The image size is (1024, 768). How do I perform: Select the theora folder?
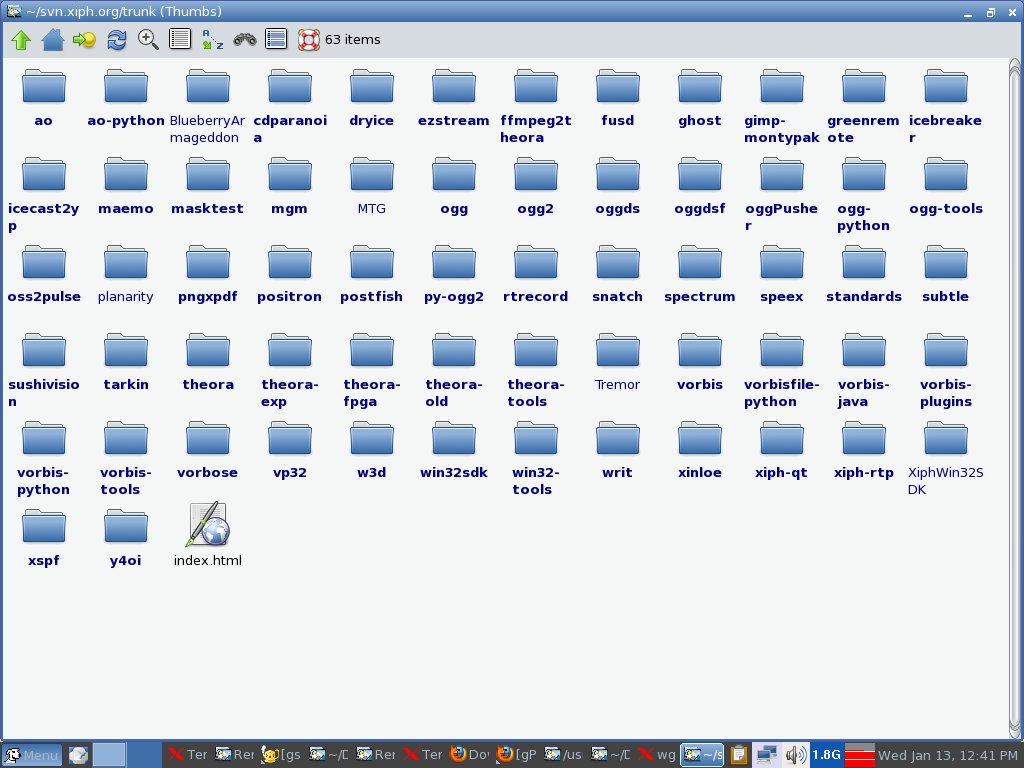point(208,362)
